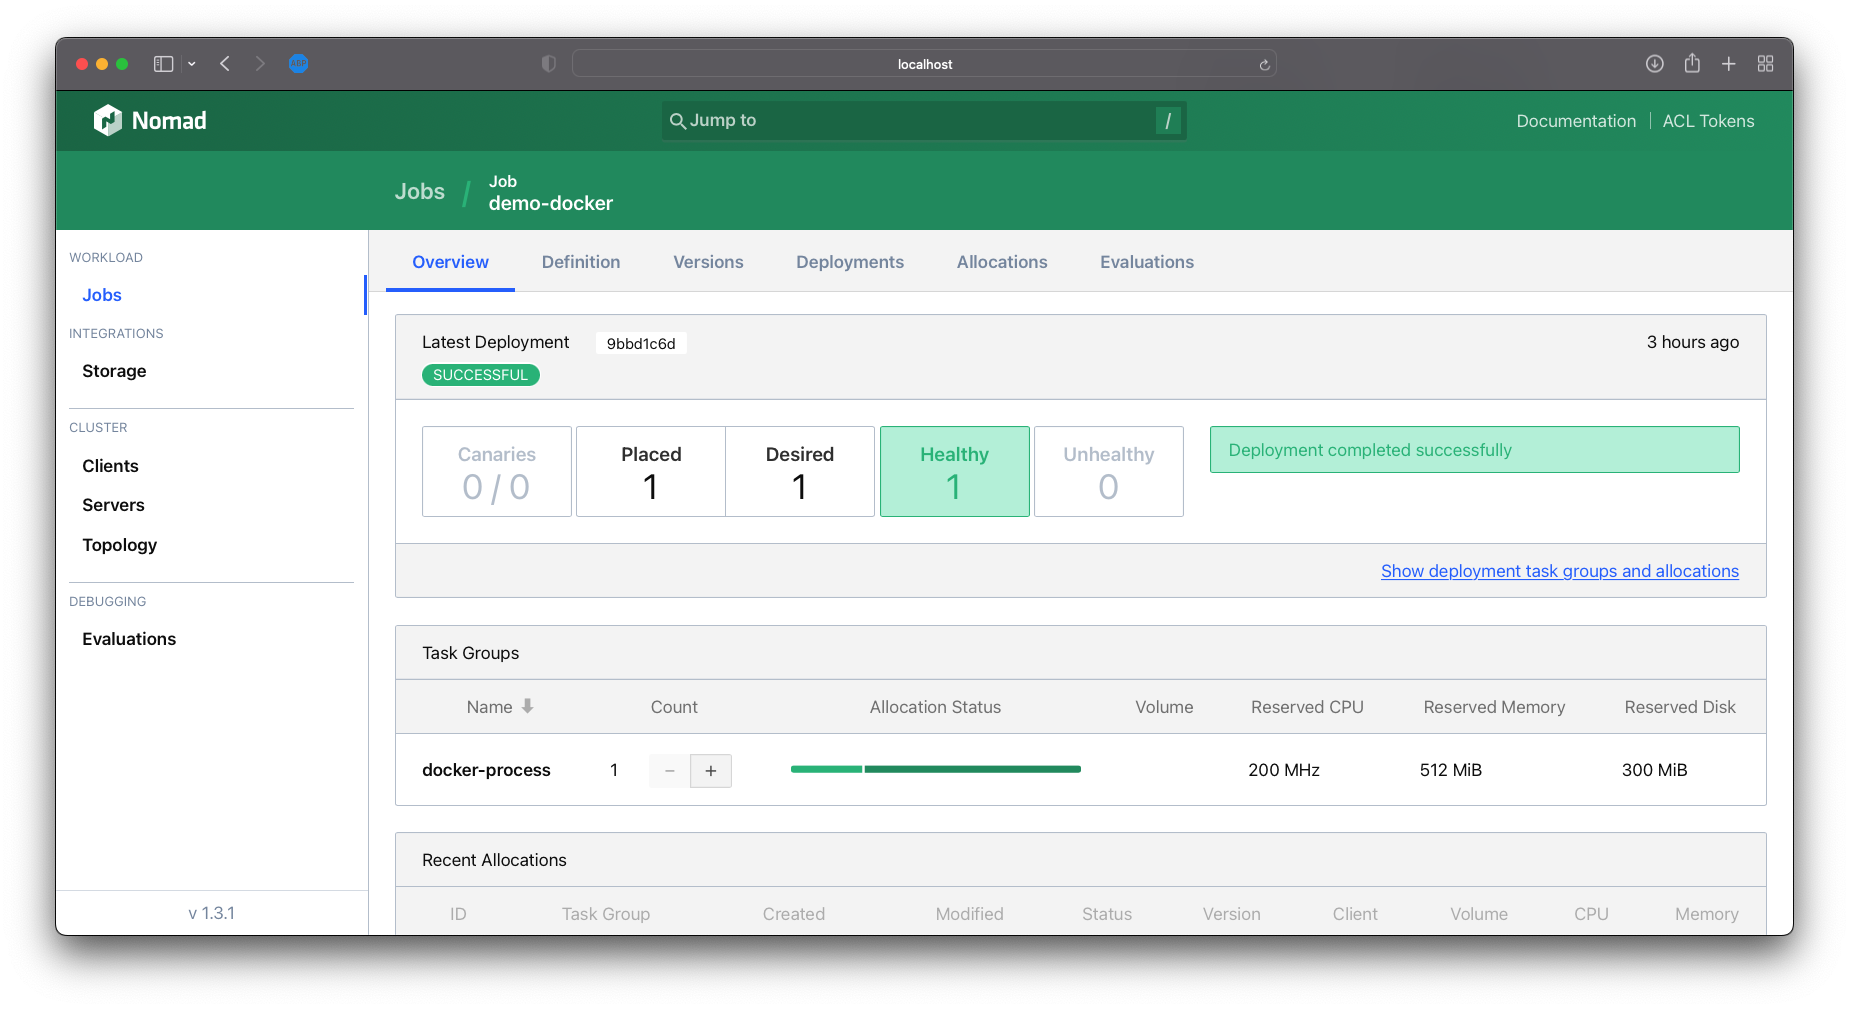Click the Allocation Status column header
The width and height of the screenshot is (1849, 1009).
[935, 707]
